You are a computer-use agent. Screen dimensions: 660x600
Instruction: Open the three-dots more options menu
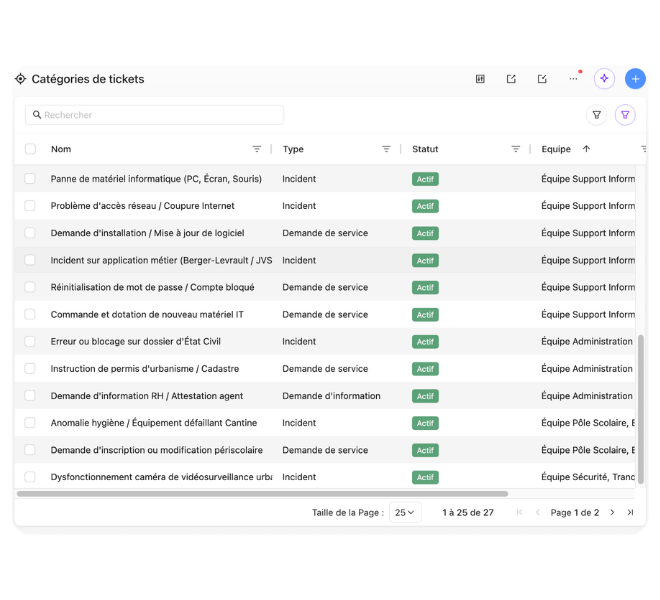(x=573, y=79)
